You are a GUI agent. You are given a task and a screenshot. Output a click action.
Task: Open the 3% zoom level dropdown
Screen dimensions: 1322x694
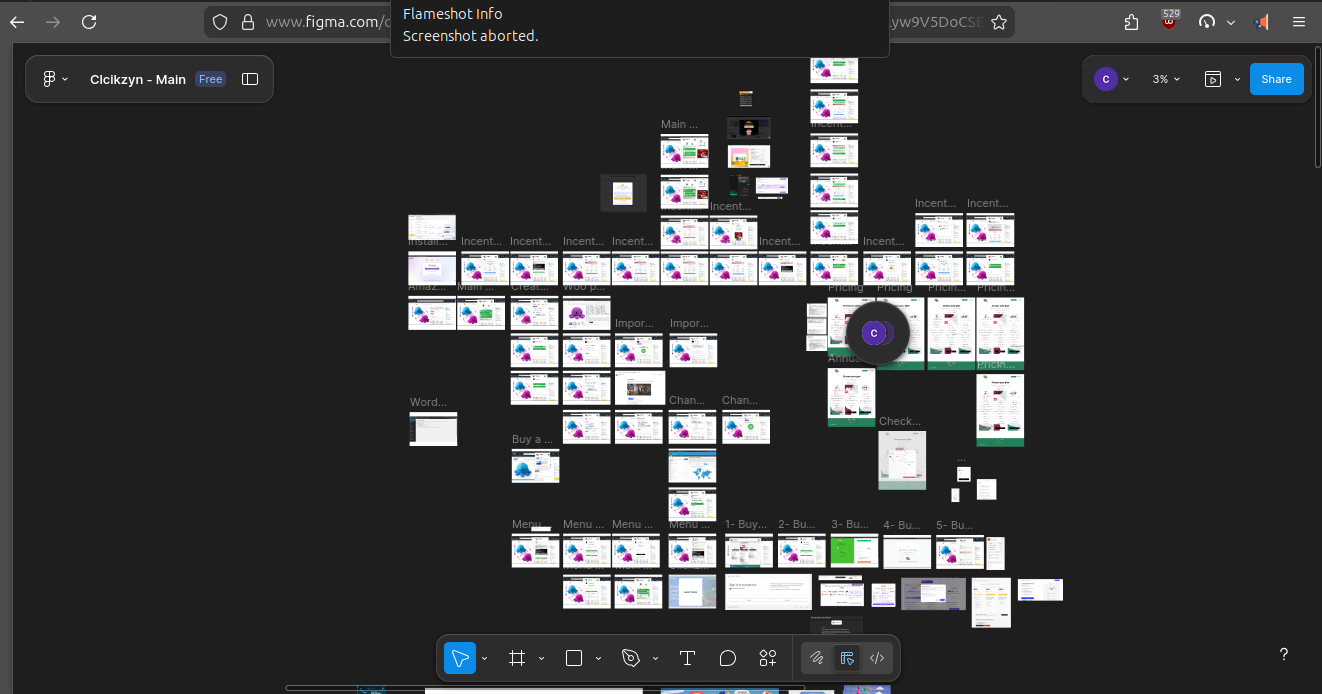1166,79
